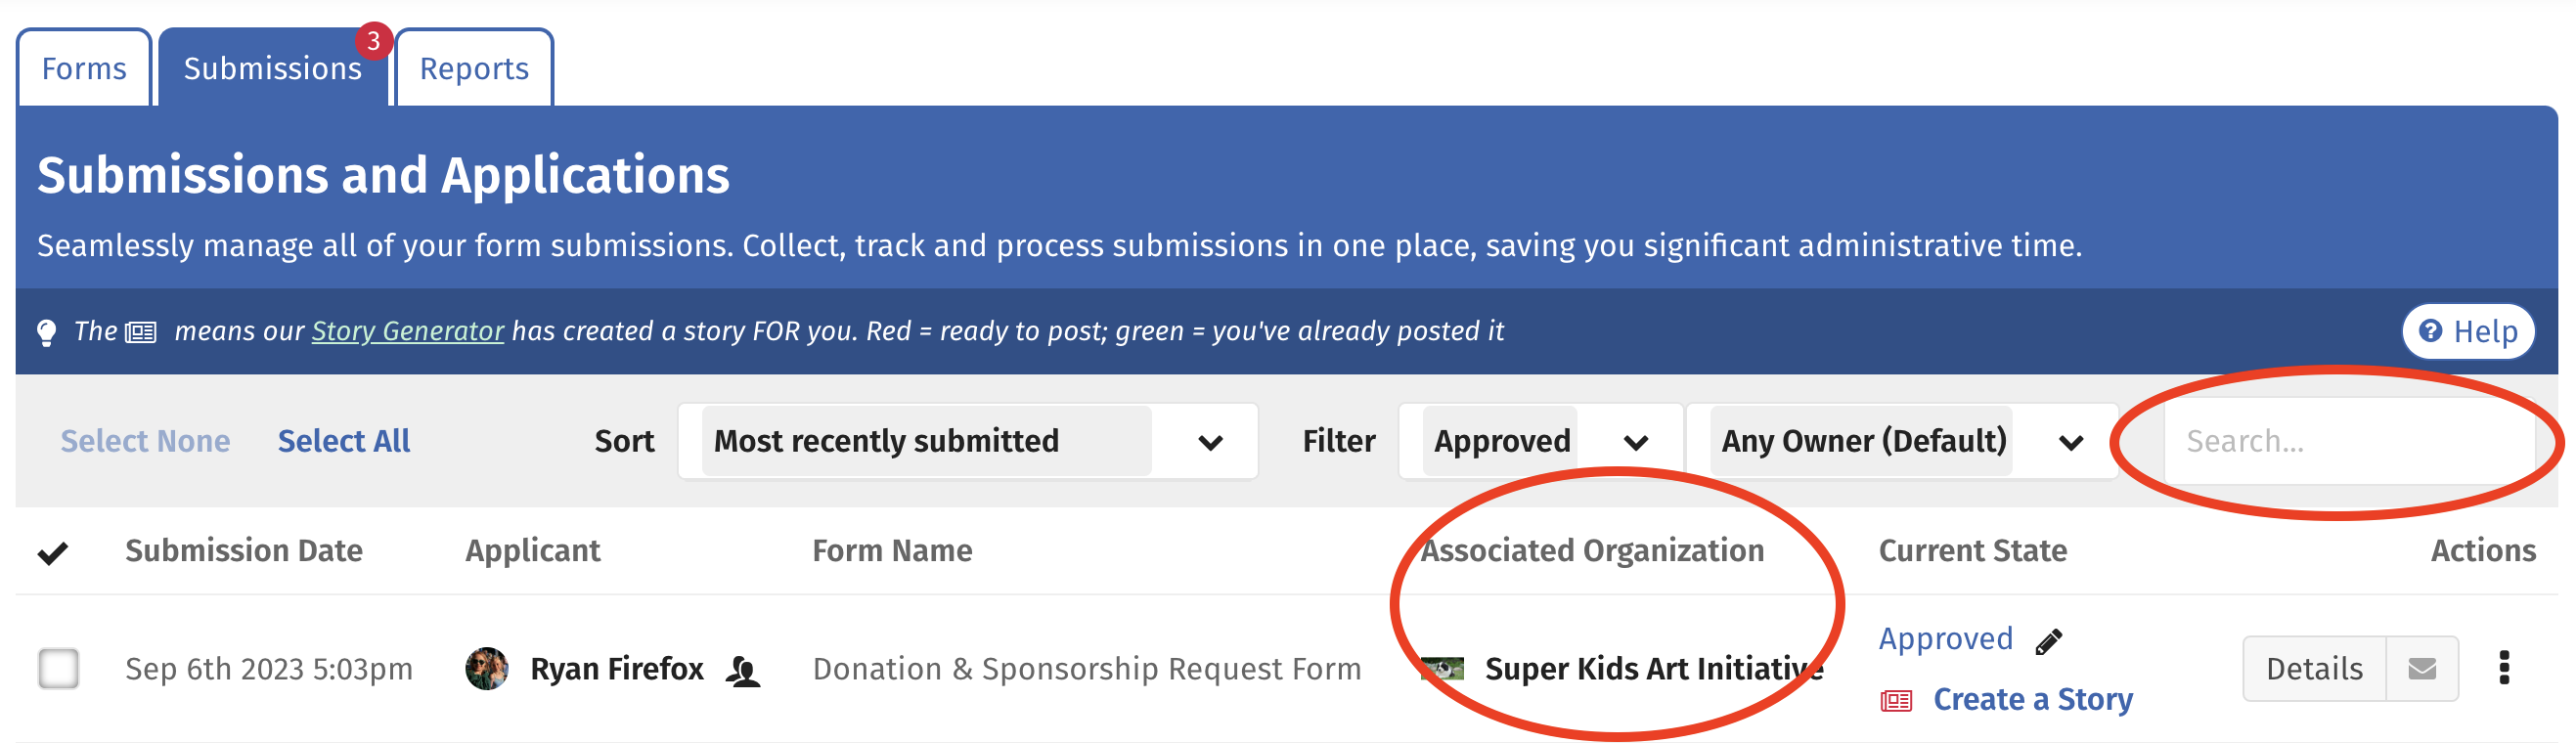Open the three-dot more actions menu
Viewport: 2576px width, 743px height.
click(x=2503, y=667)
